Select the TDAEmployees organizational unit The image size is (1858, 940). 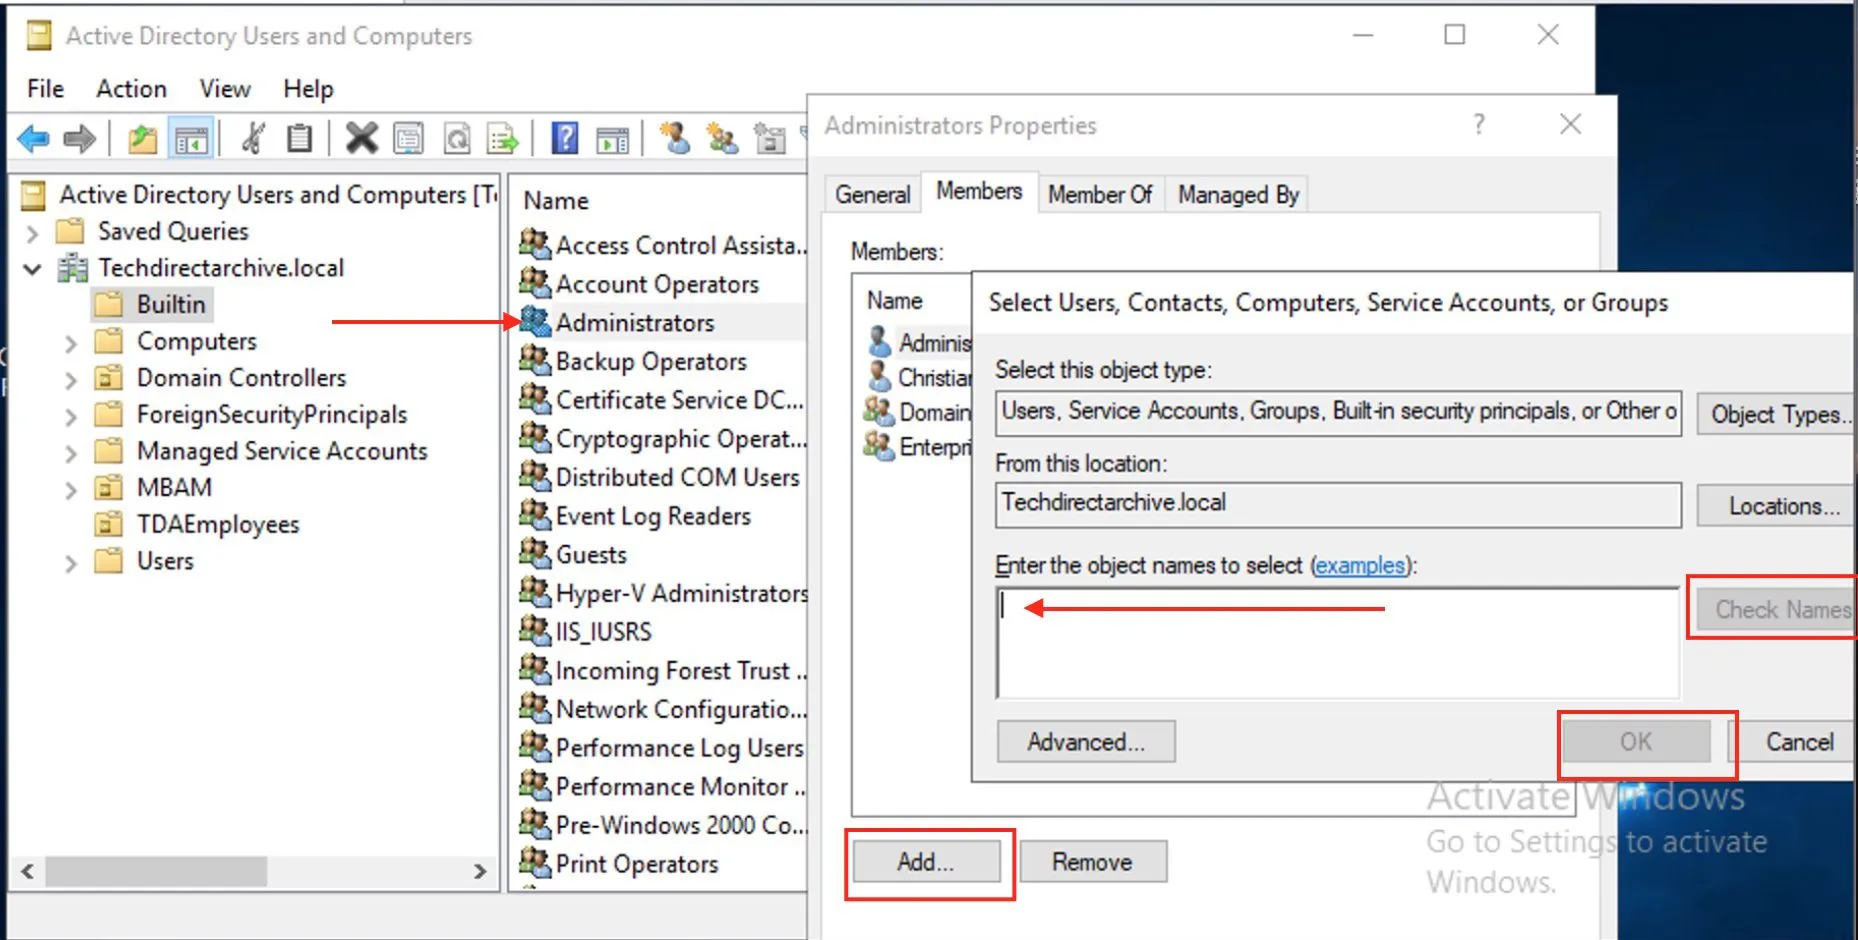[218, 524]
